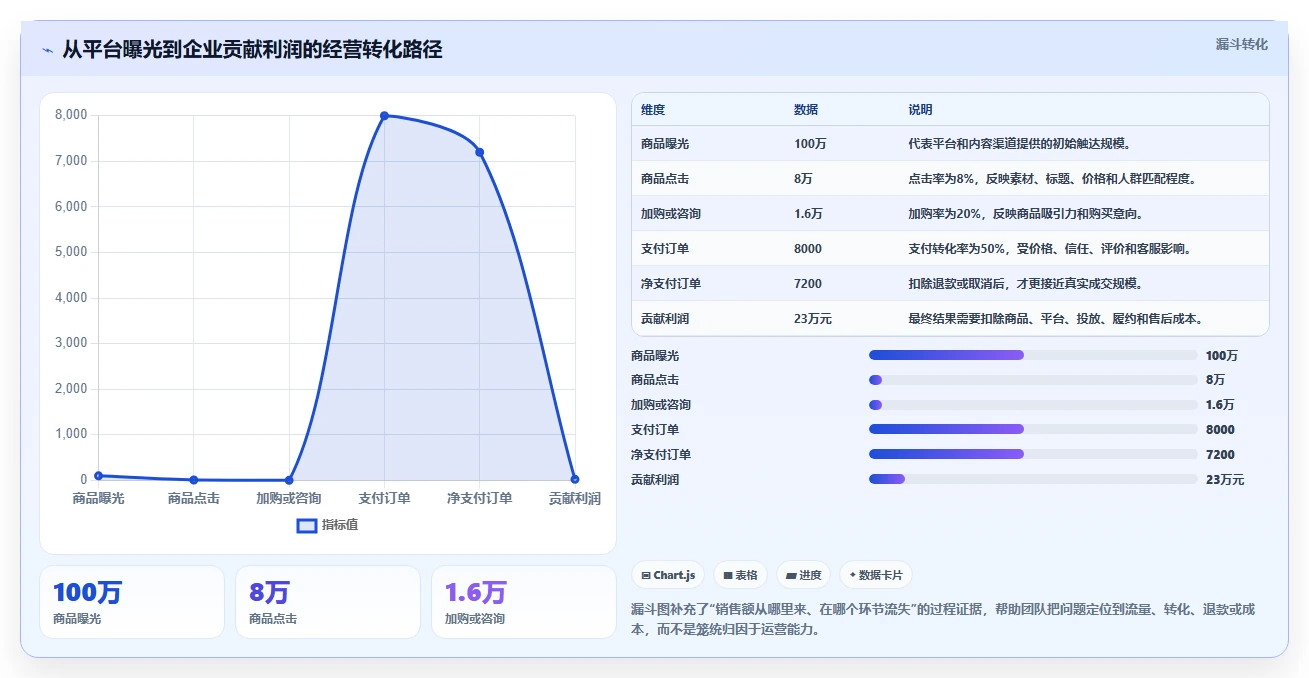Select the 100万 summary card
Screen dimensions: 1309x678
(132, 602)
